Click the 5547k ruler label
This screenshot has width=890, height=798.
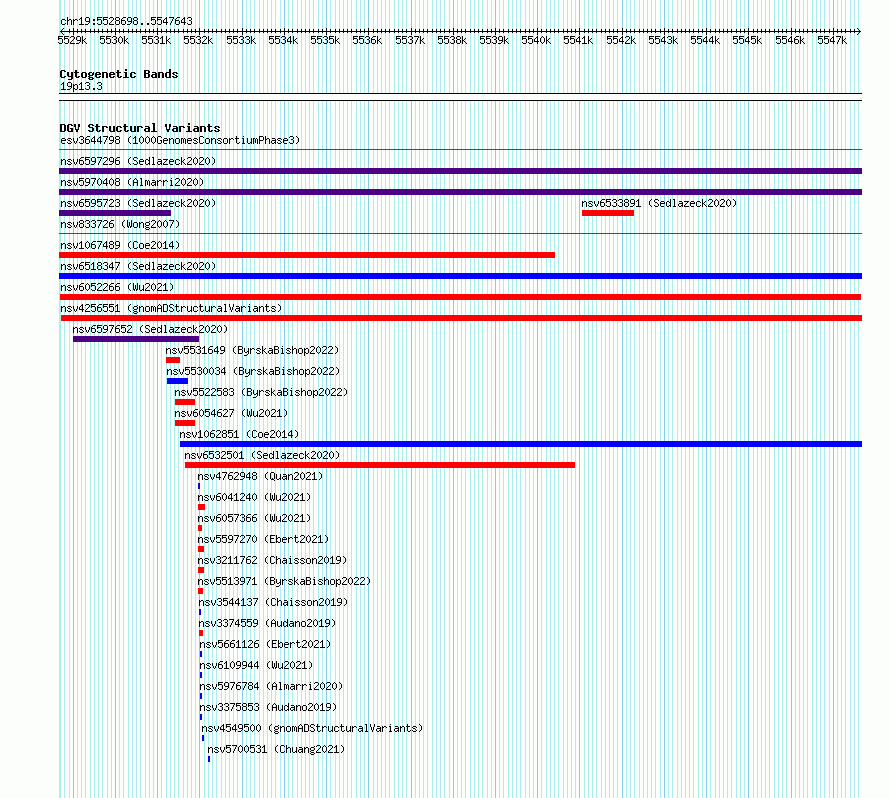point(832,40)
